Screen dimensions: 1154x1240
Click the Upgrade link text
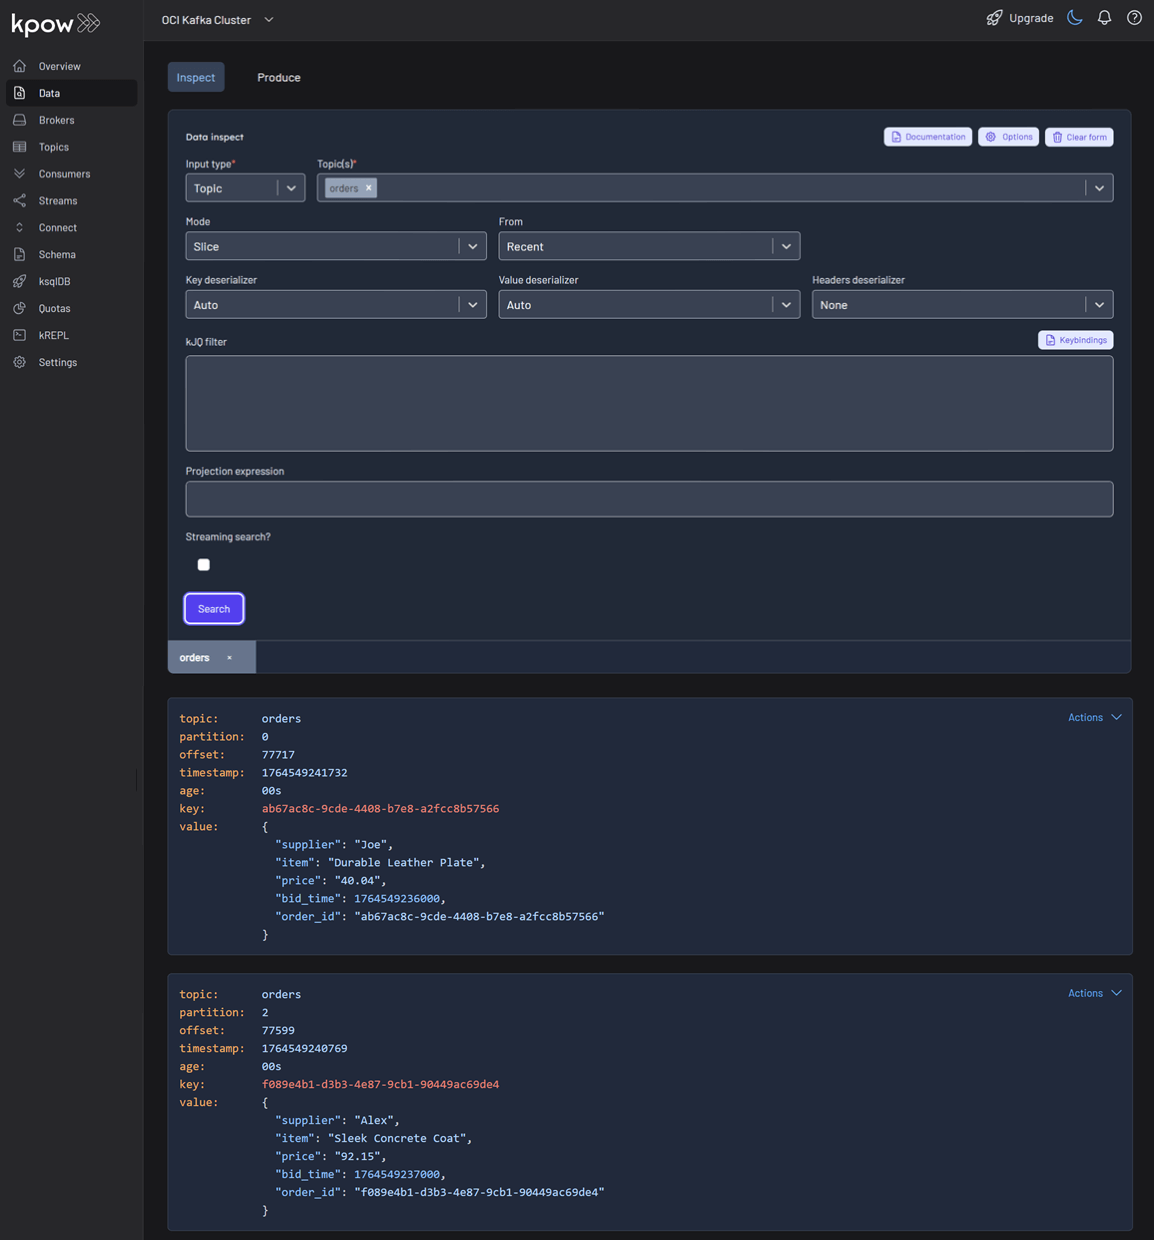(x=1031, y=18)
